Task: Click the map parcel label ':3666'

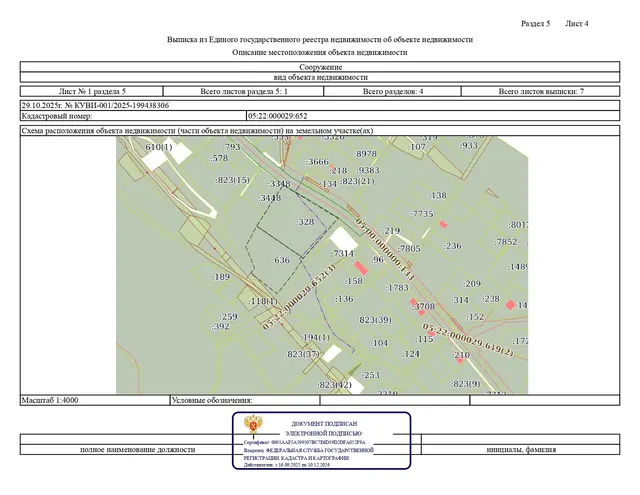Action: click(x=317, y=162)
